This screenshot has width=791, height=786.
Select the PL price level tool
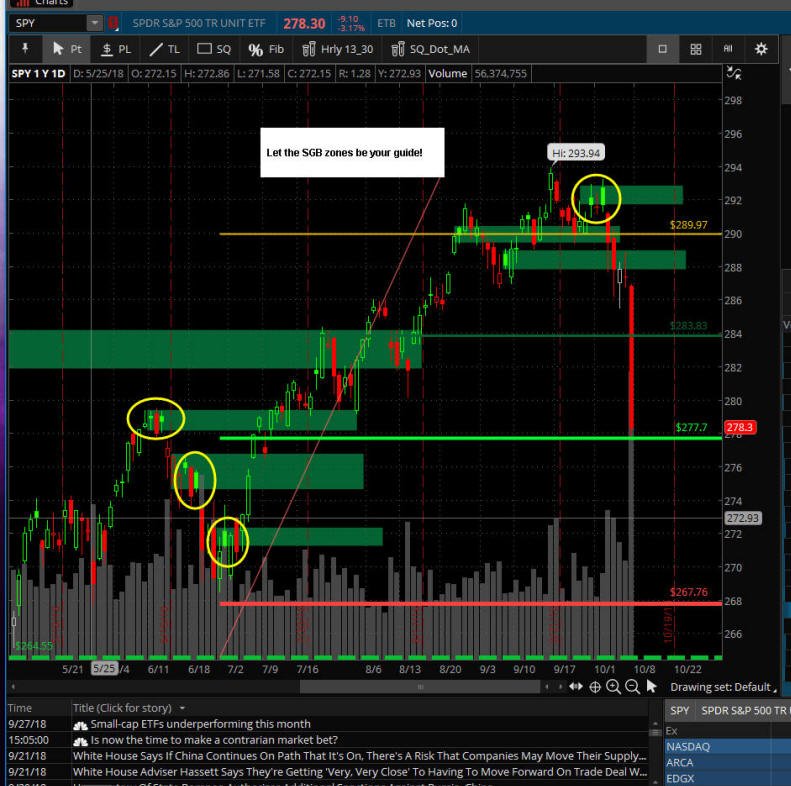[116, 49]
